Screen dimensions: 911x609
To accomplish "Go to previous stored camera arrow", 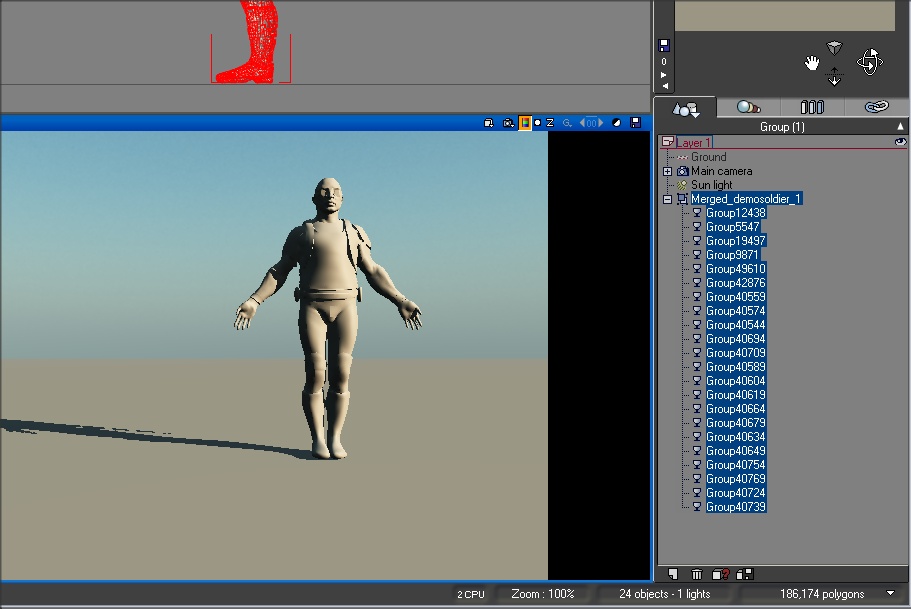I will (665, 86).
